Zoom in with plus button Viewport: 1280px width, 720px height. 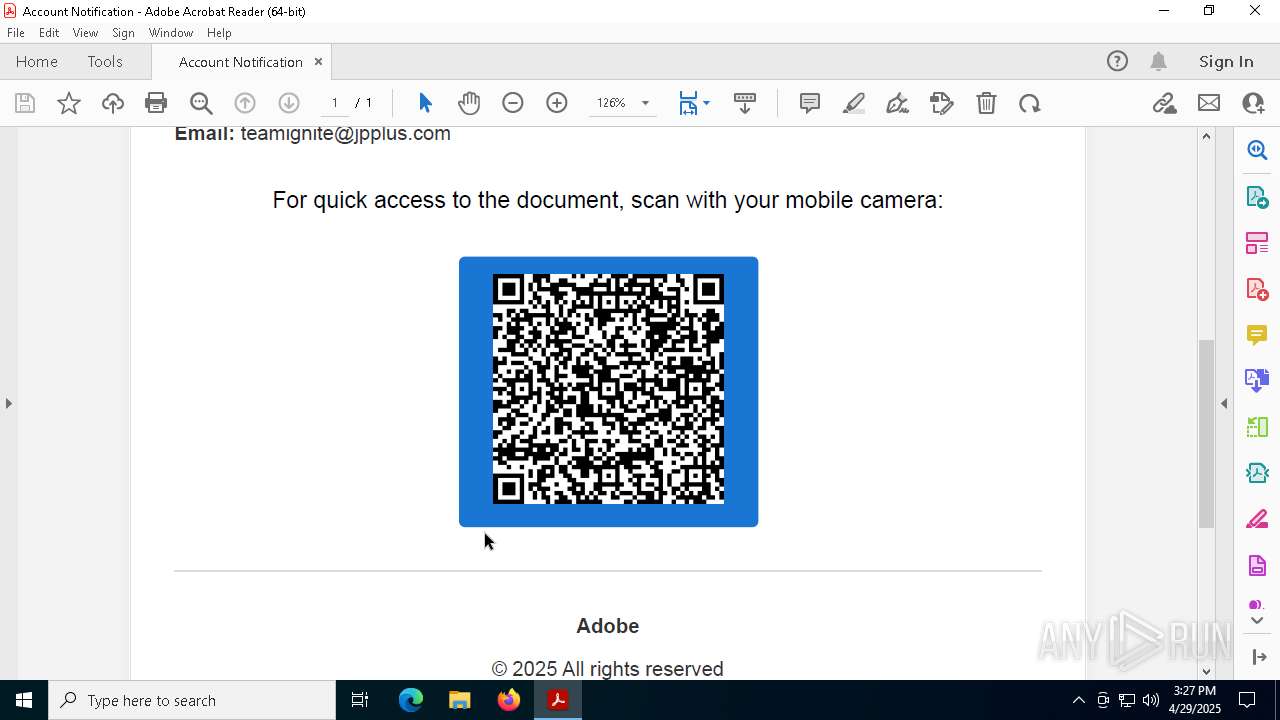pos(557,103)
